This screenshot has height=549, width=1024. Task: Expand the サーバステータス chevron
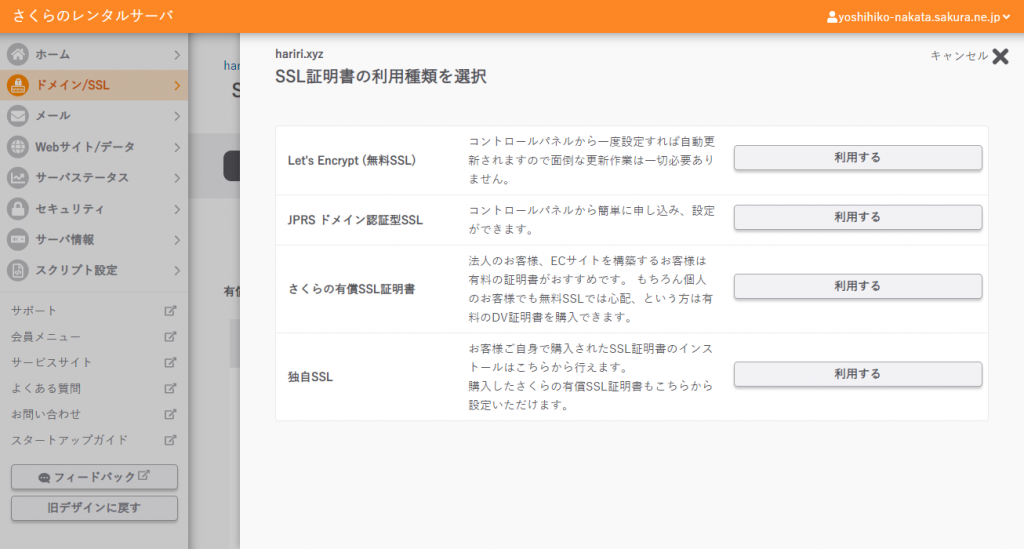[177, 178]
